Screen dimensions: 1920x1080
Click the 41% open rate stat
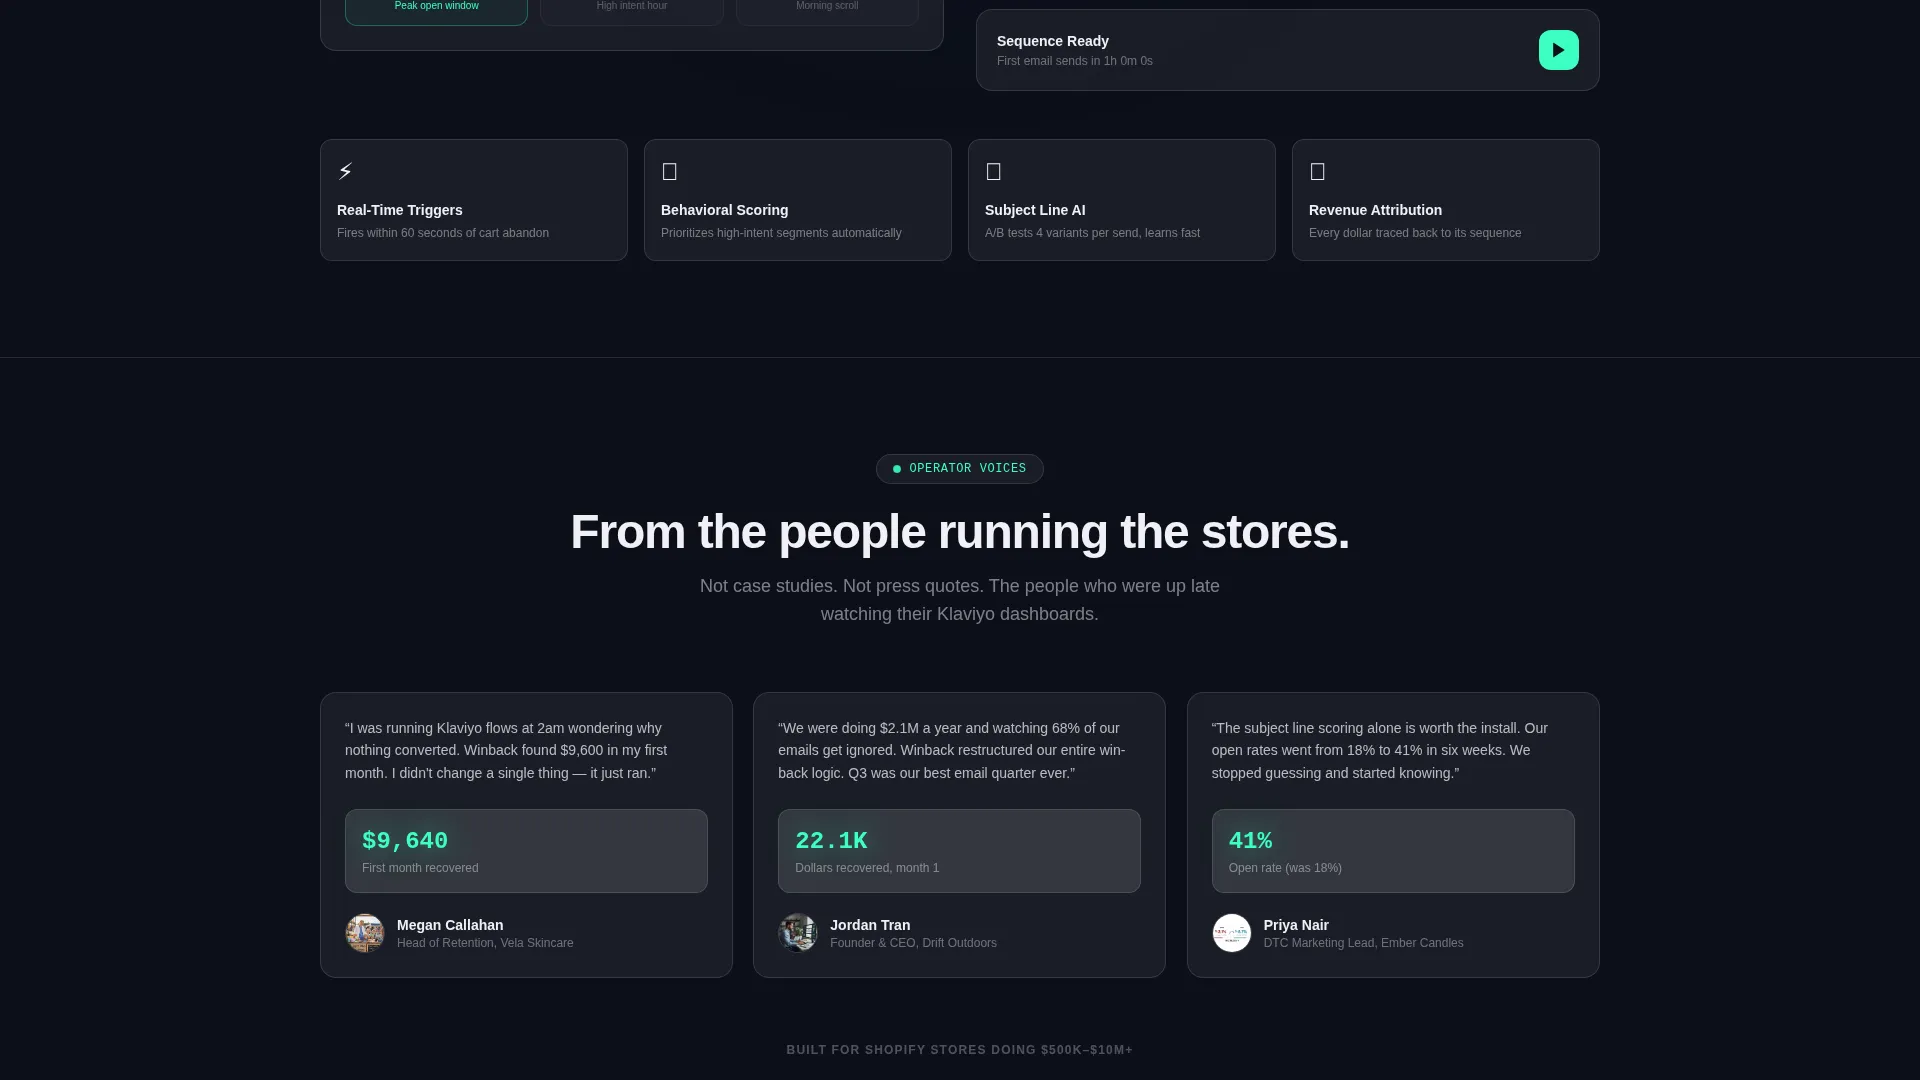[x=1393, y=851]
